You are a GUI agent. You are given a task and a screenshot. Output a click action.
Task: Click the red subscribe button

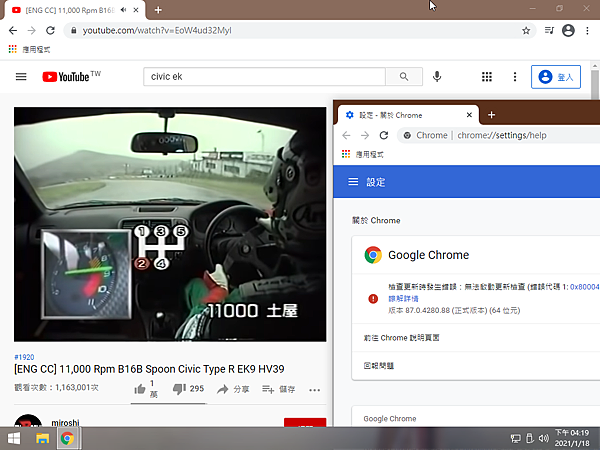(x=305, y=422)
